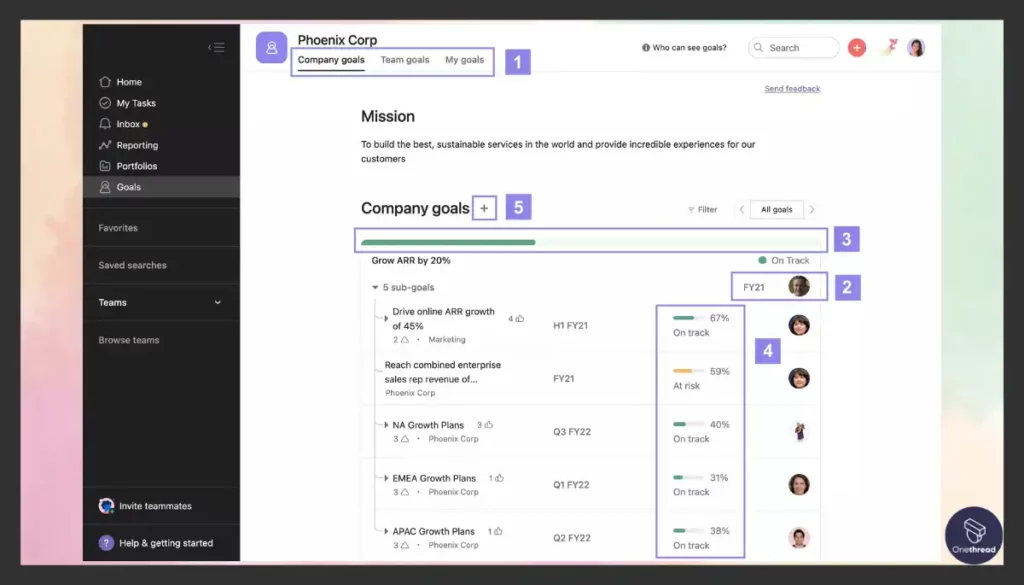Open the All goals period selector
The height and width of the screenshot is (585, 1024).
[776, 210]
